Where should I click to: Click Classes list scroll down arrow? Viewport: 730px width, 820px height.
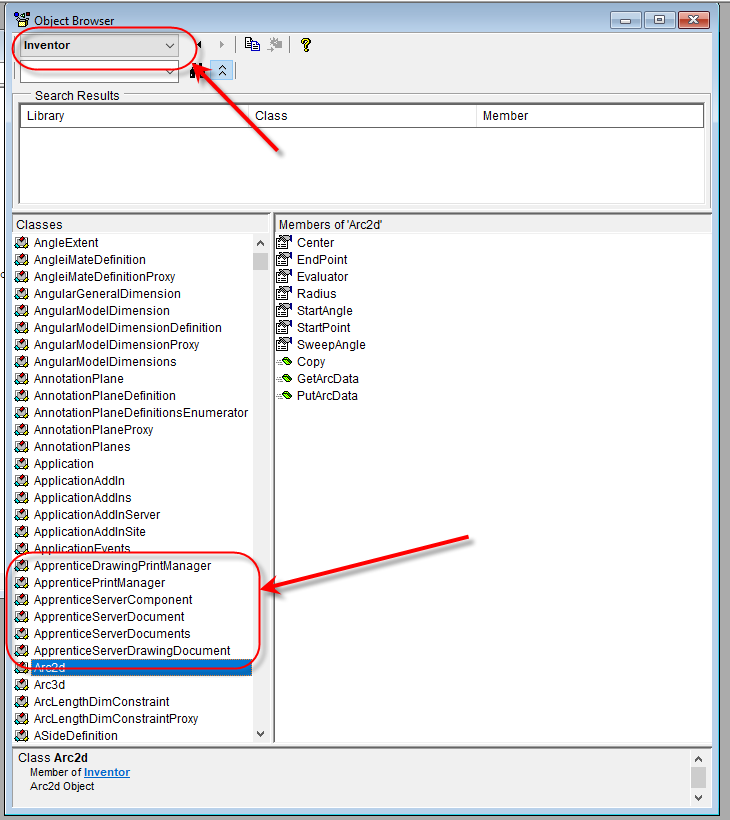pos(260,734)
